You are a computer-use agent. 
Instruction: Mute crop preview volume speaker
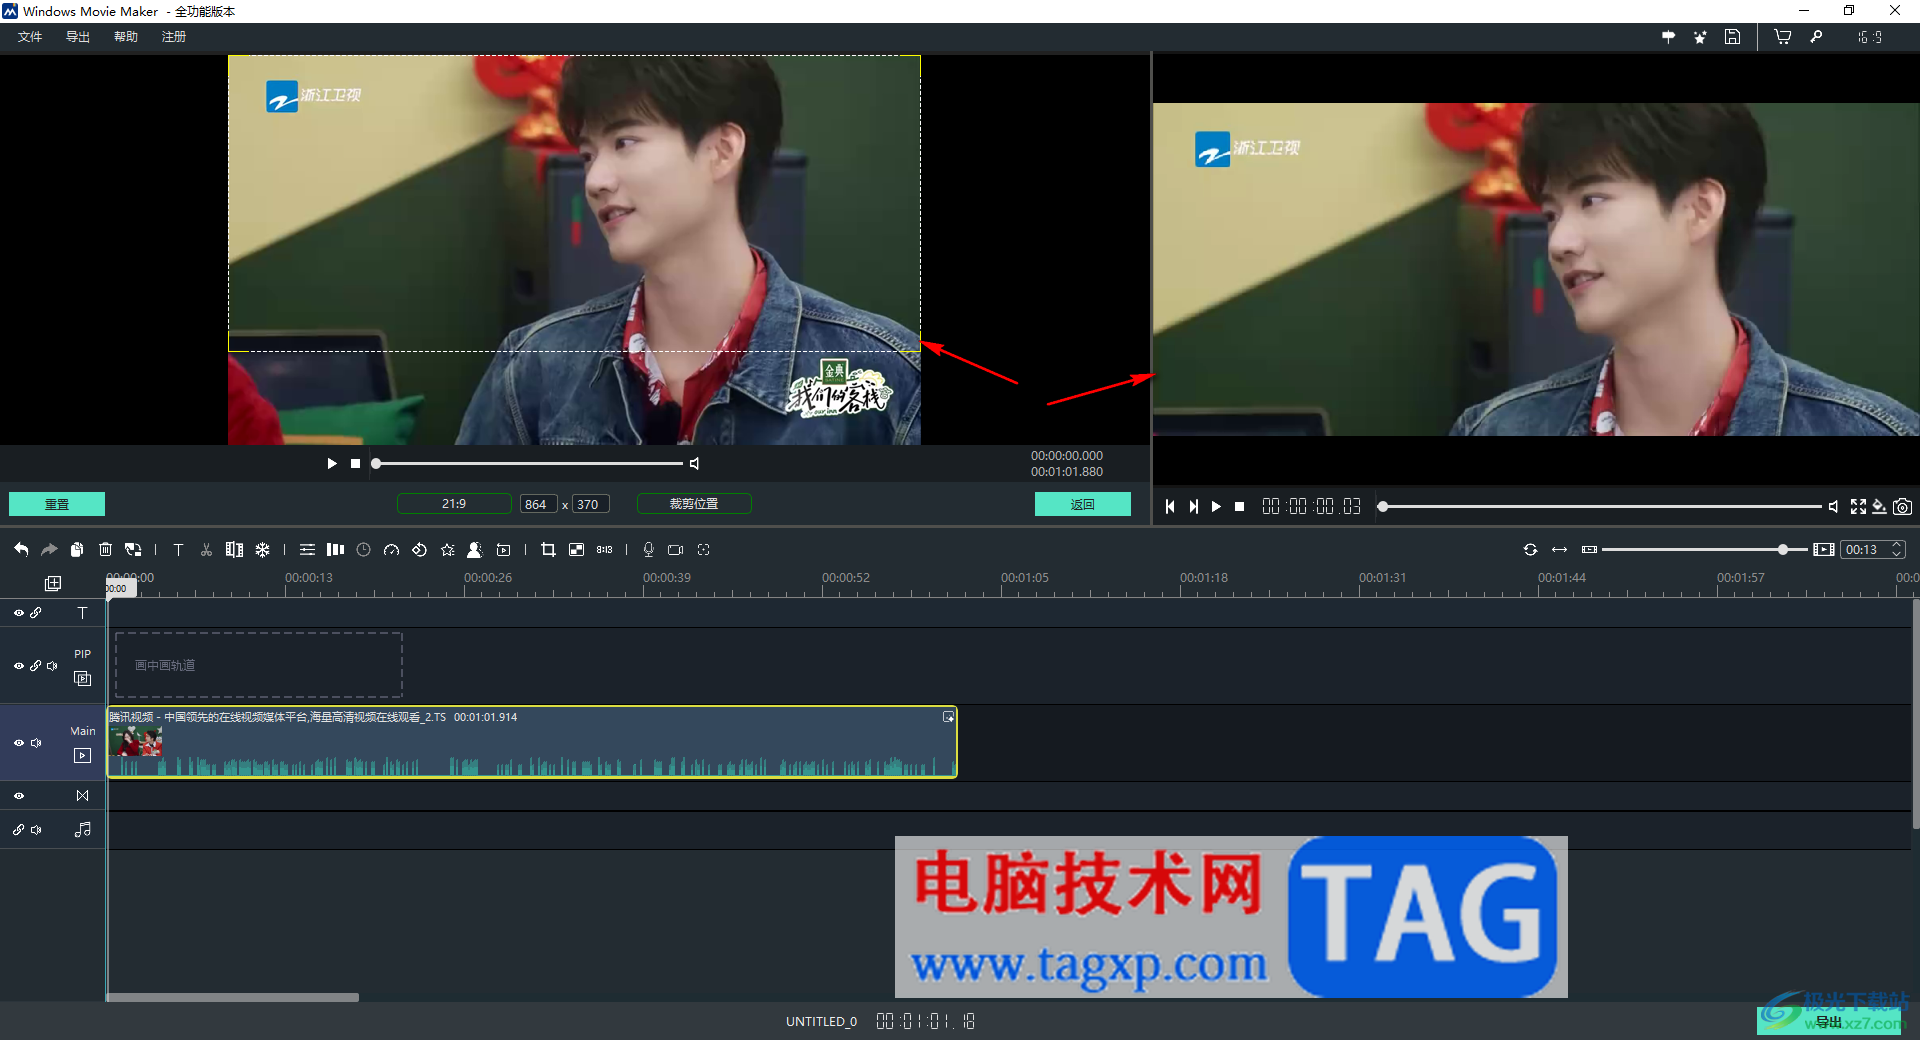(694, 464)
